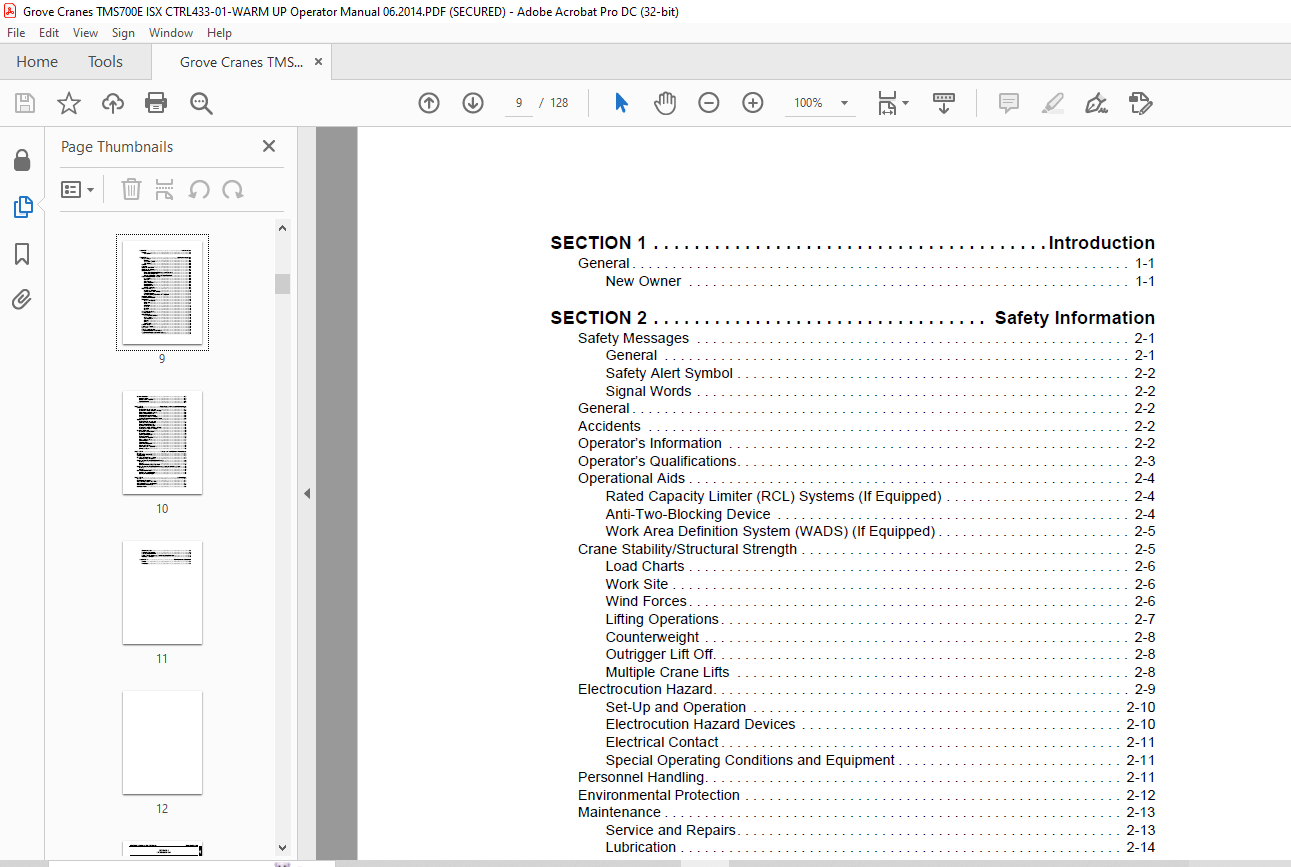Select the Hand pan tool
This screenshot has width=1291, height=867.
pyautogui.click(x=665, y=103)
